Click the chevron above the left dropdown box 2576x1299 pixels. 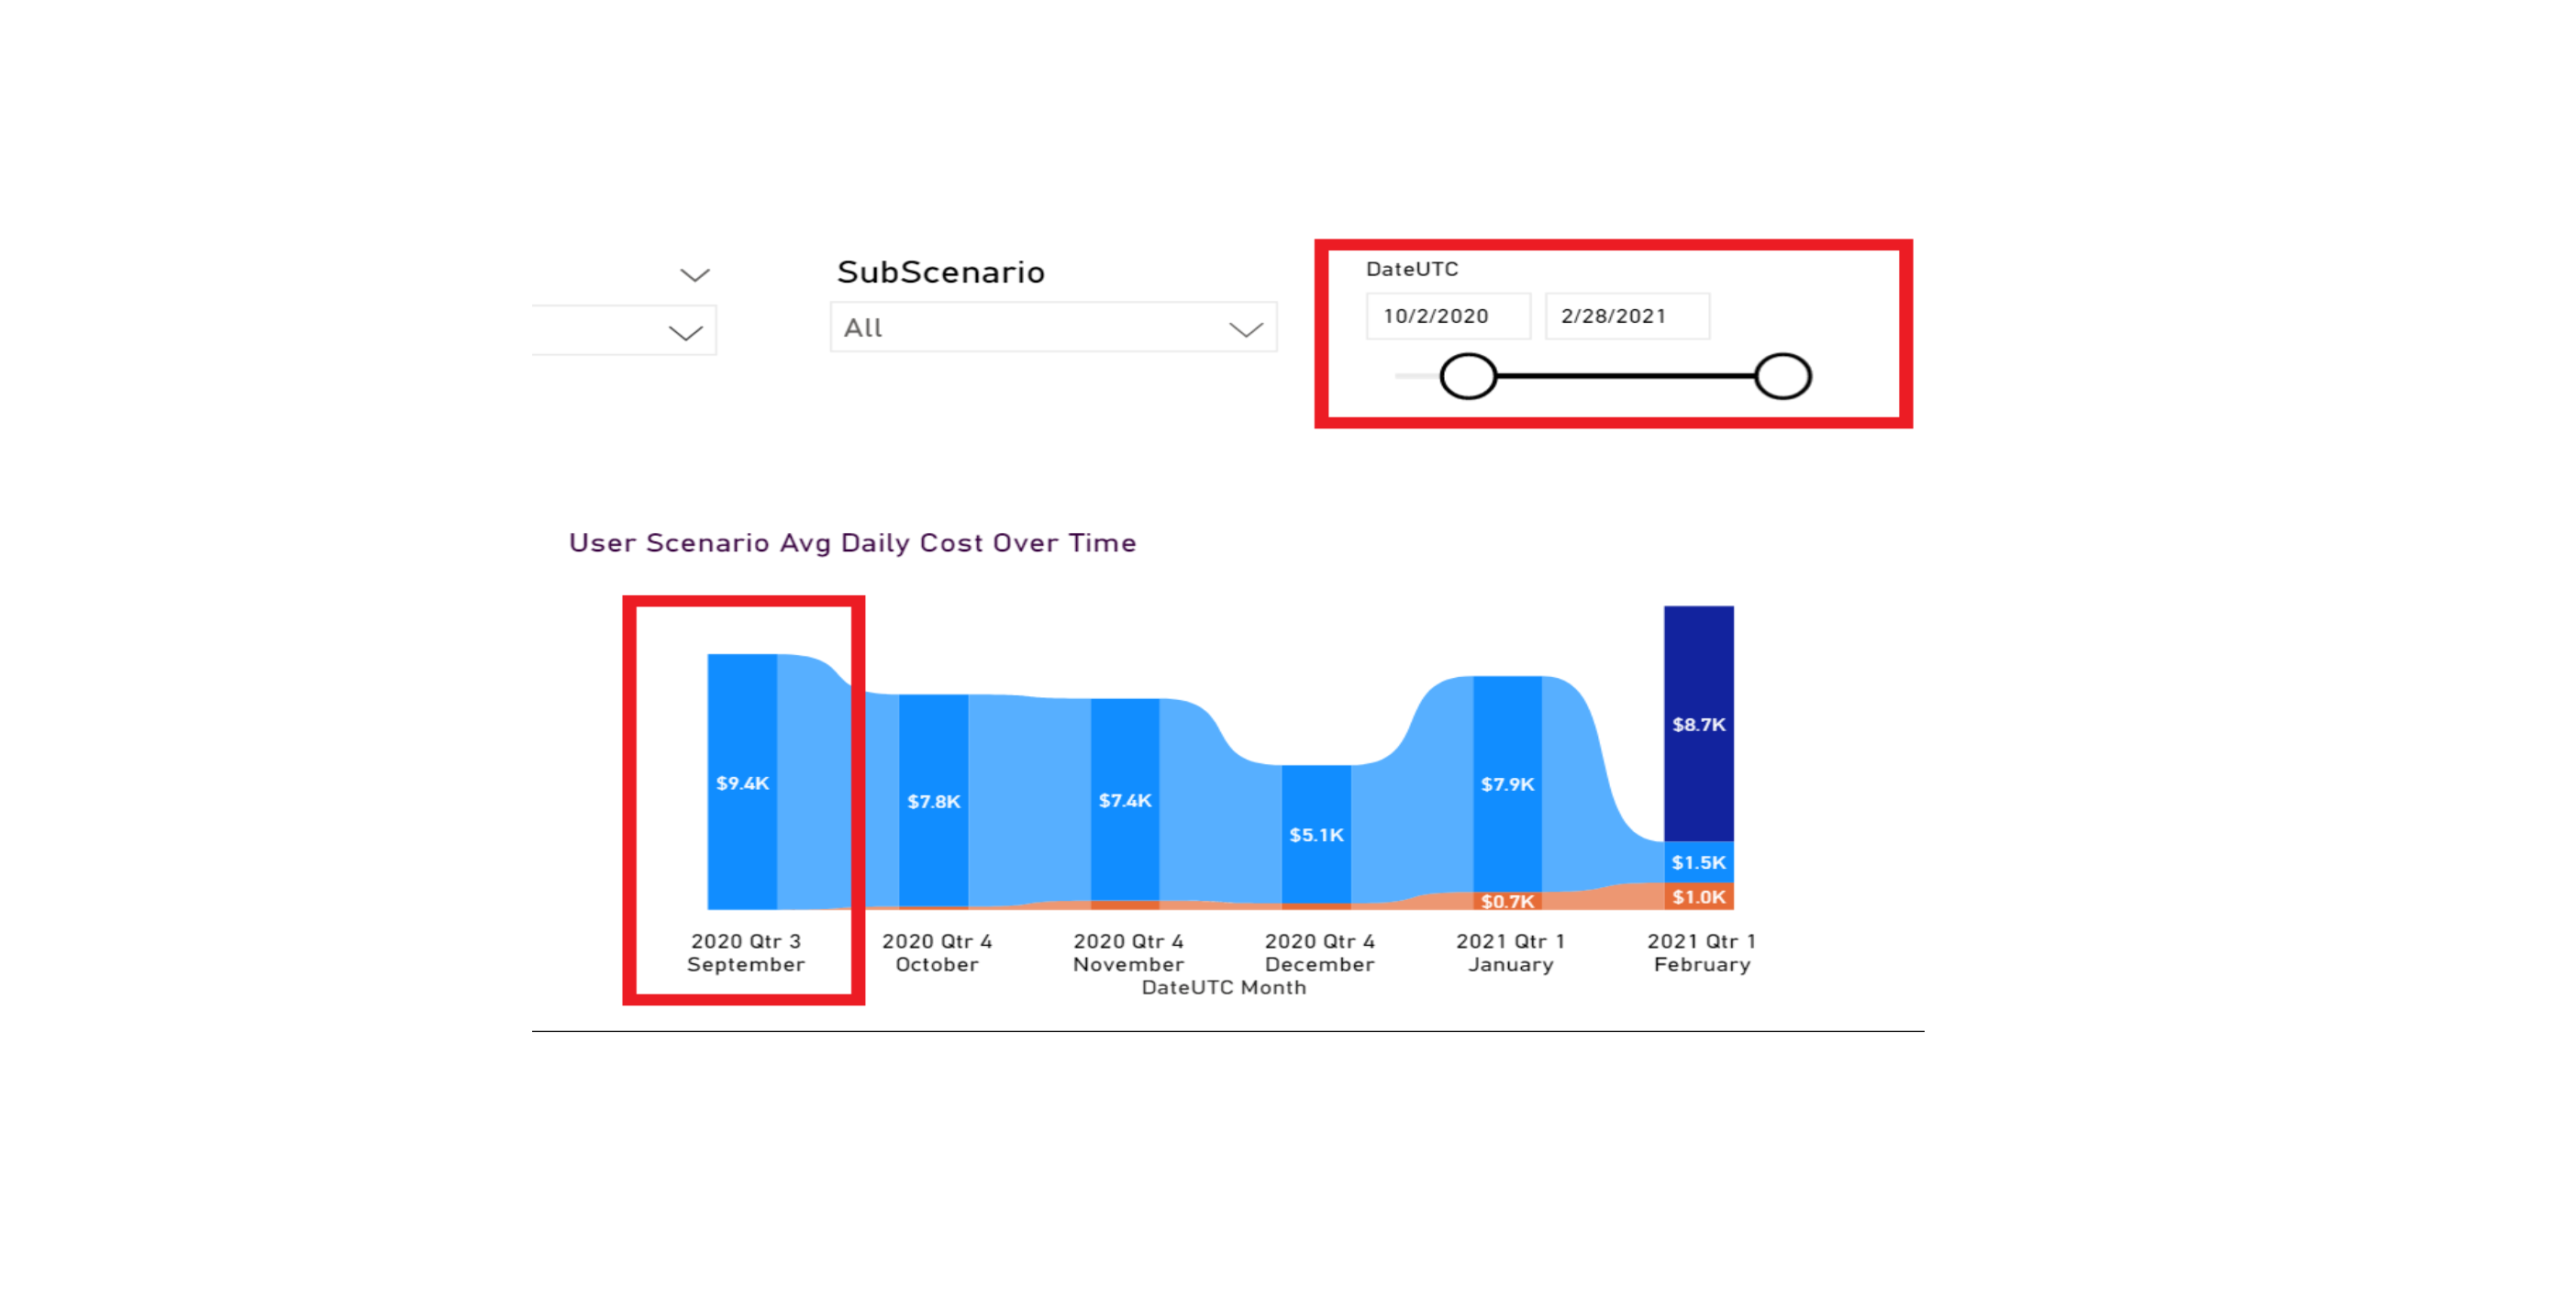(x=695, y=274)
